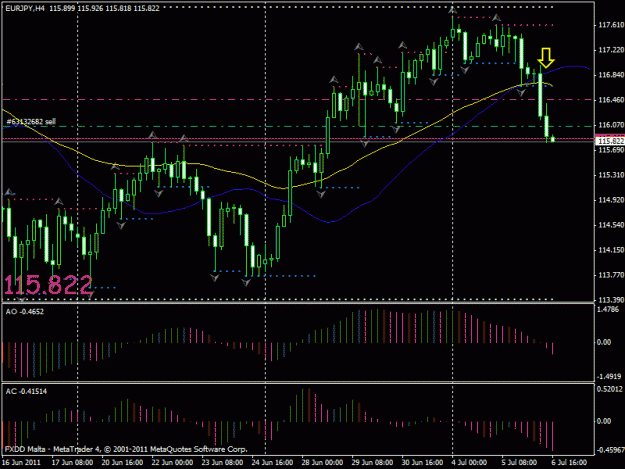Click the 30 Jun 16:00 time label
625x469 pixels.
(x=422, y=463)
